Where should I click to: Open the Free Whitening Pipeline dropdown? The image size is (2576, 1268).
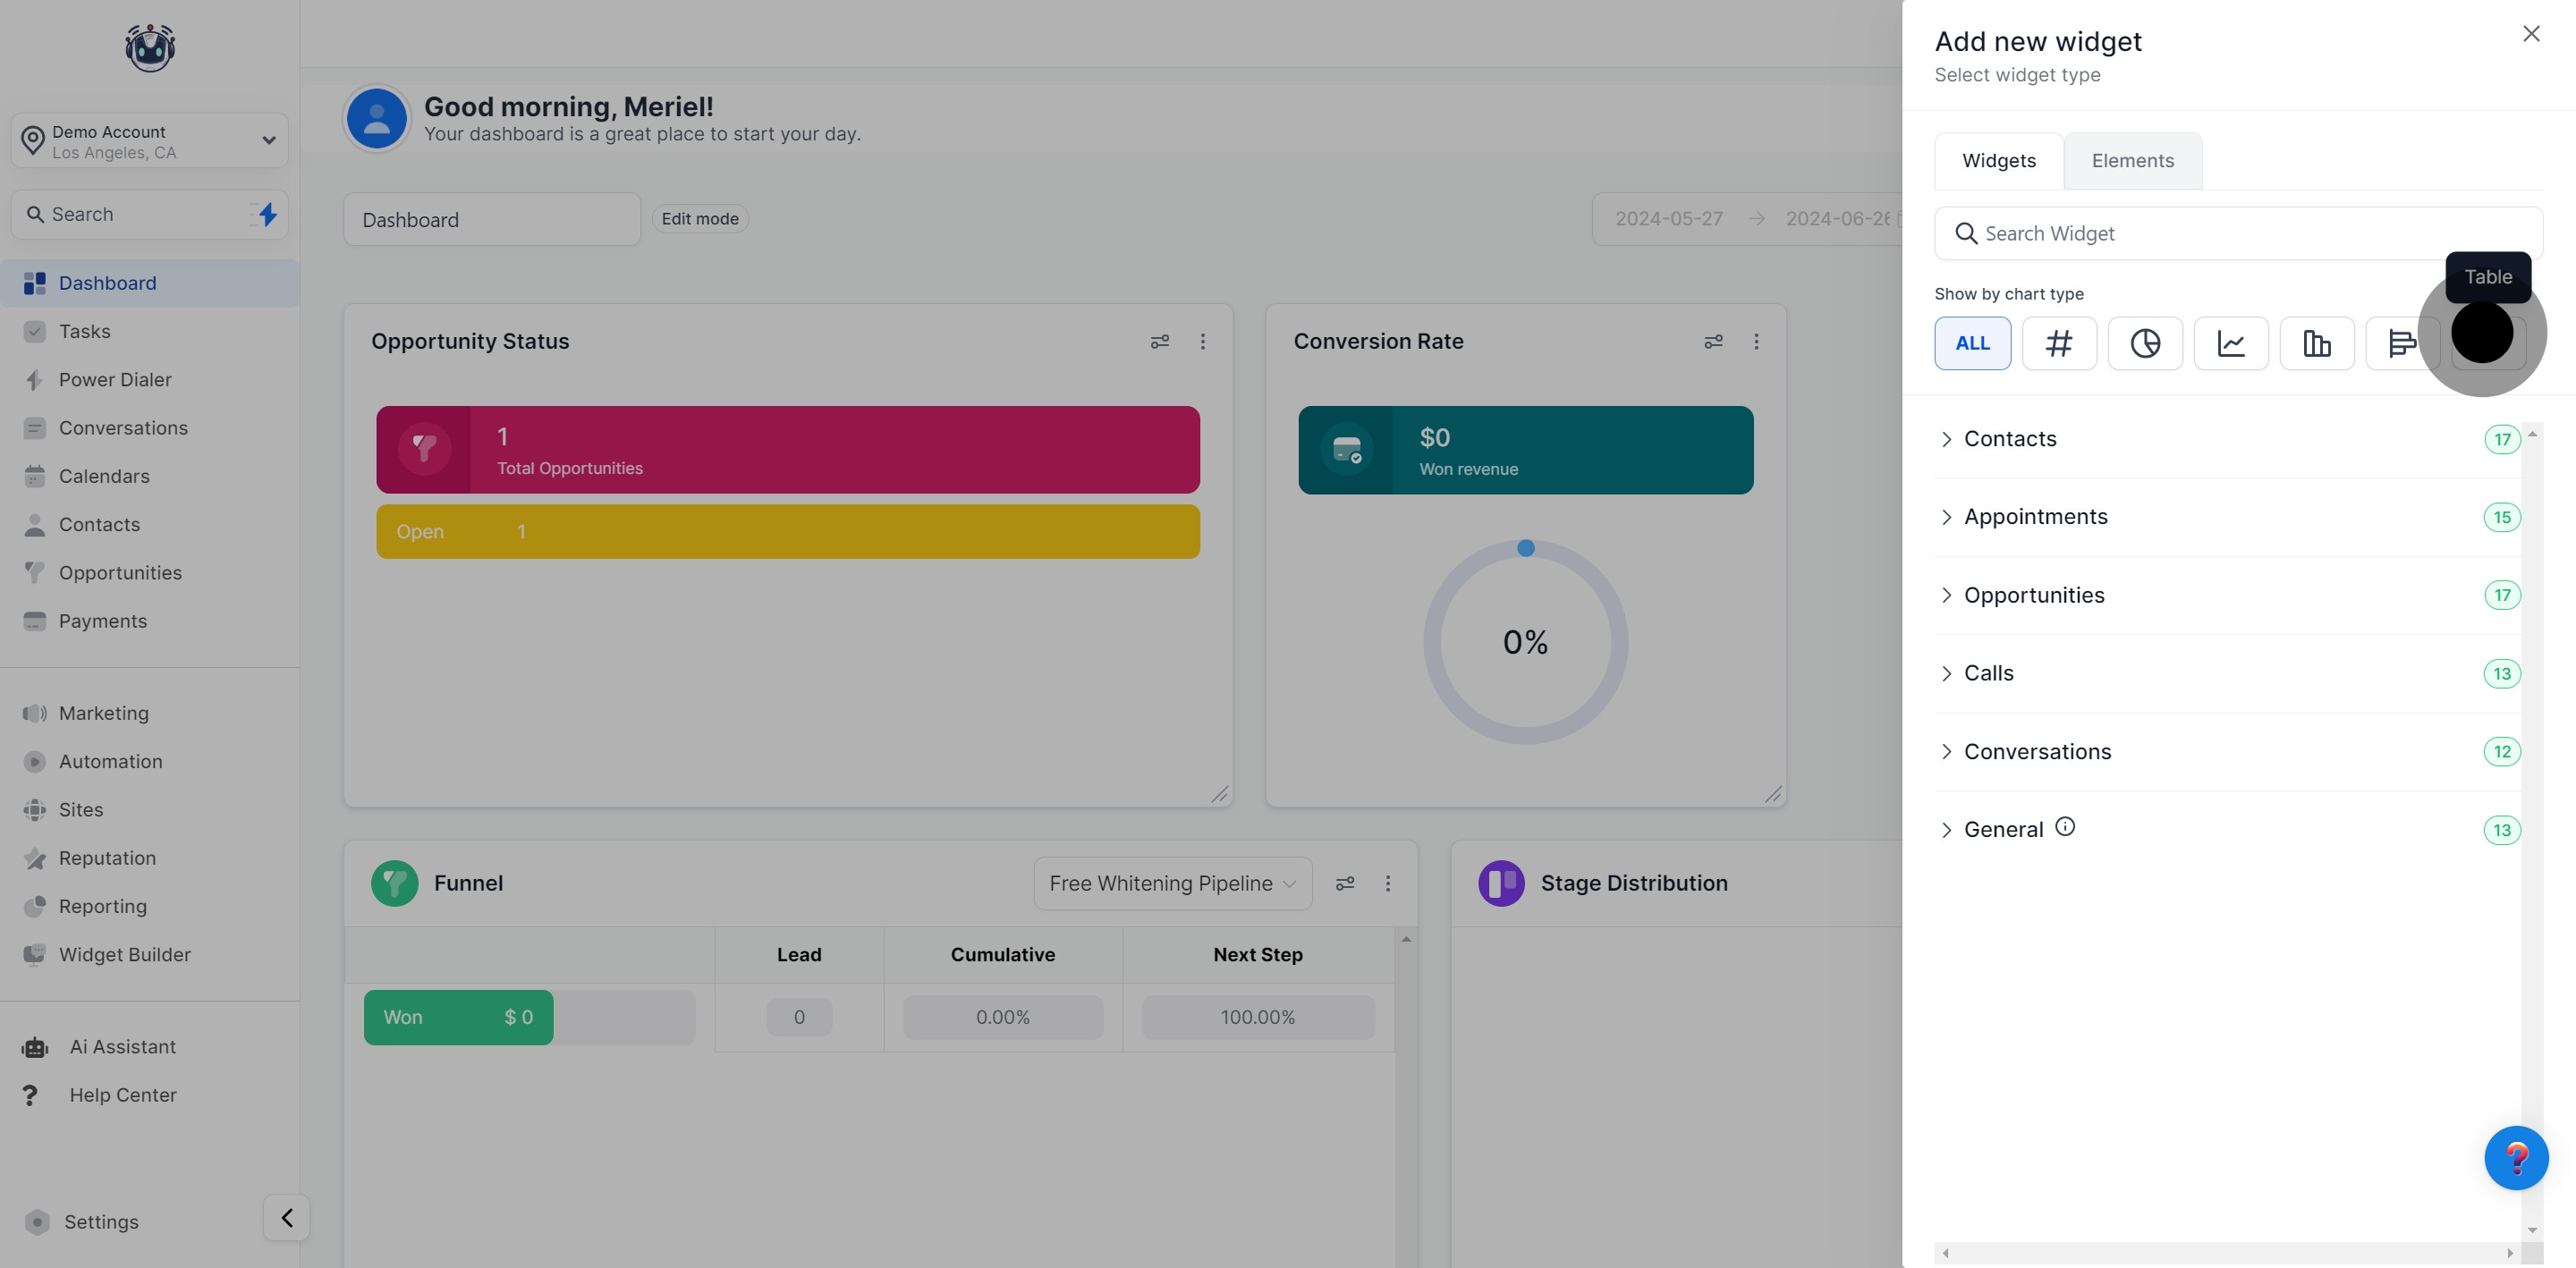tap(1172, 883)
